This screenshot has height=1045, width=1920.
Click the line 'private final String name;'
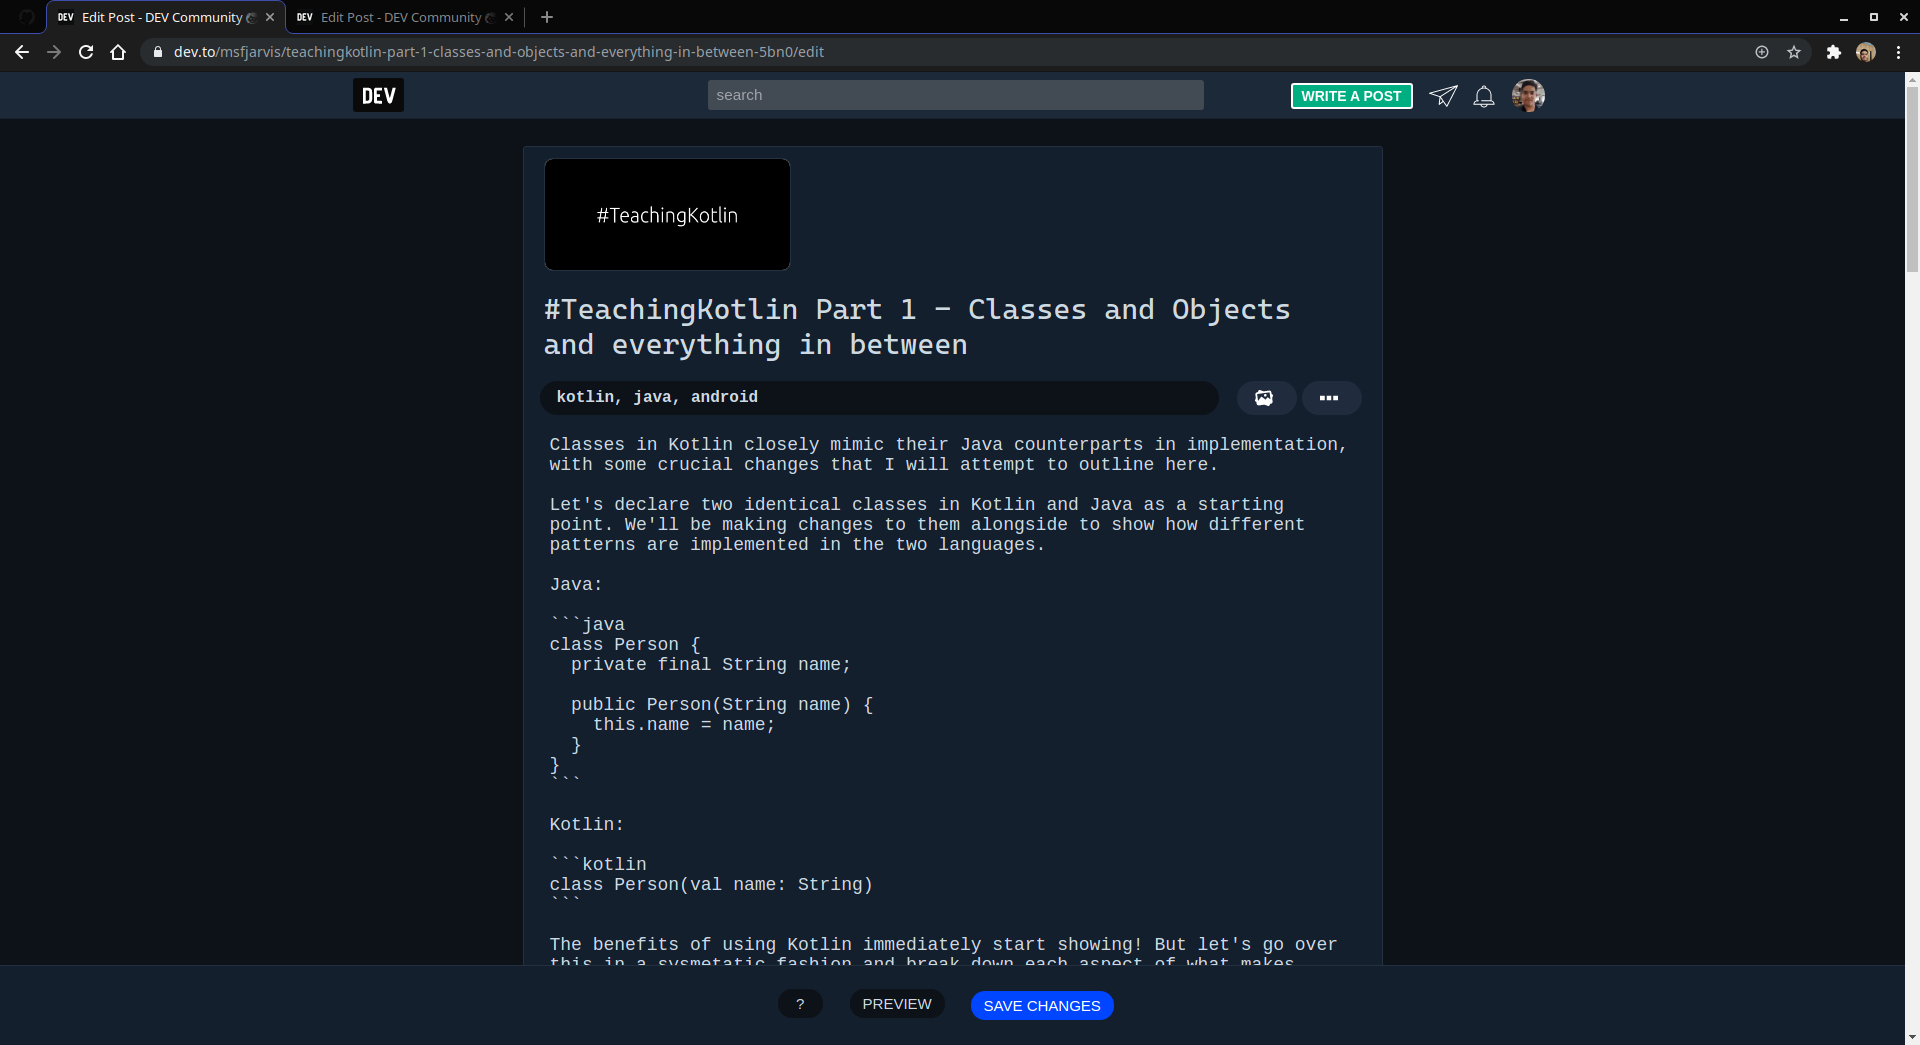pos(711,664)
